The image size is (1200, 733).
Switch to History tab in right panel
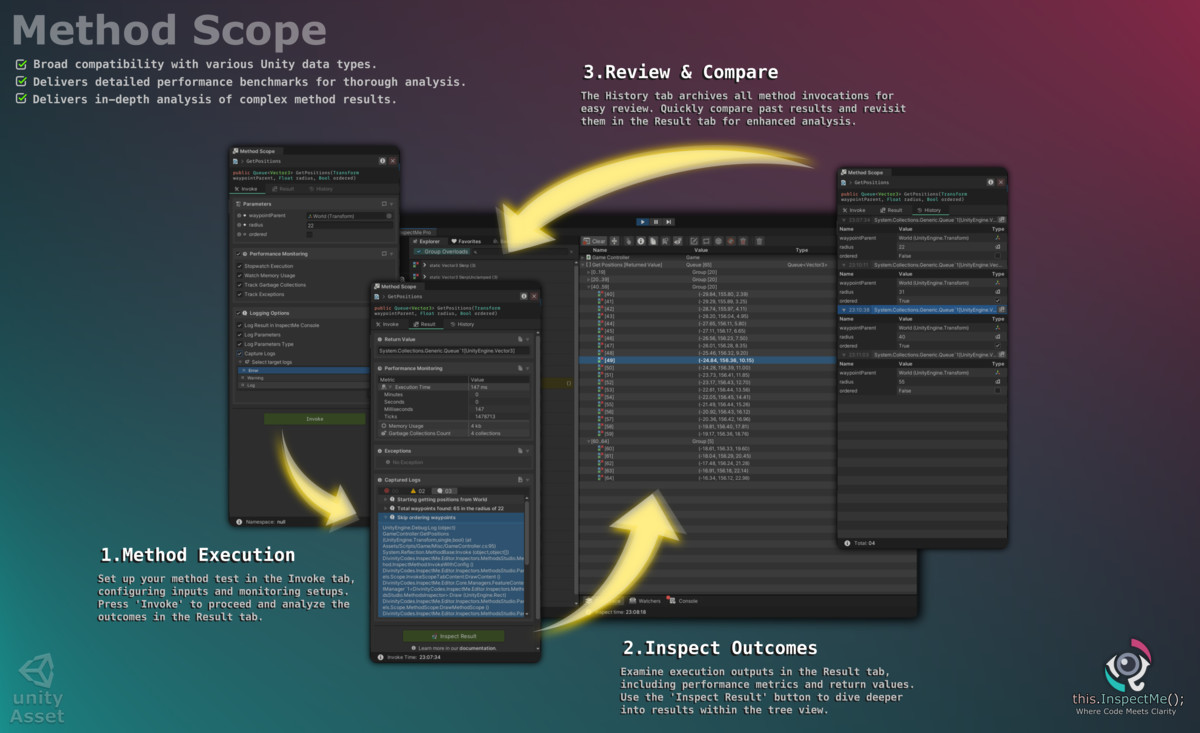coord(928,210)
